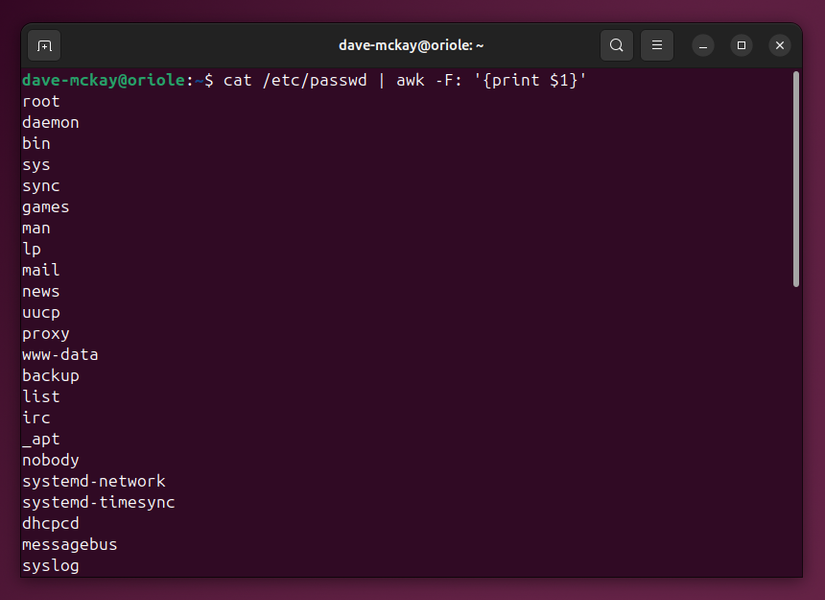Minimize the terminal window
The image size is (825, 600).
point(702,45)
